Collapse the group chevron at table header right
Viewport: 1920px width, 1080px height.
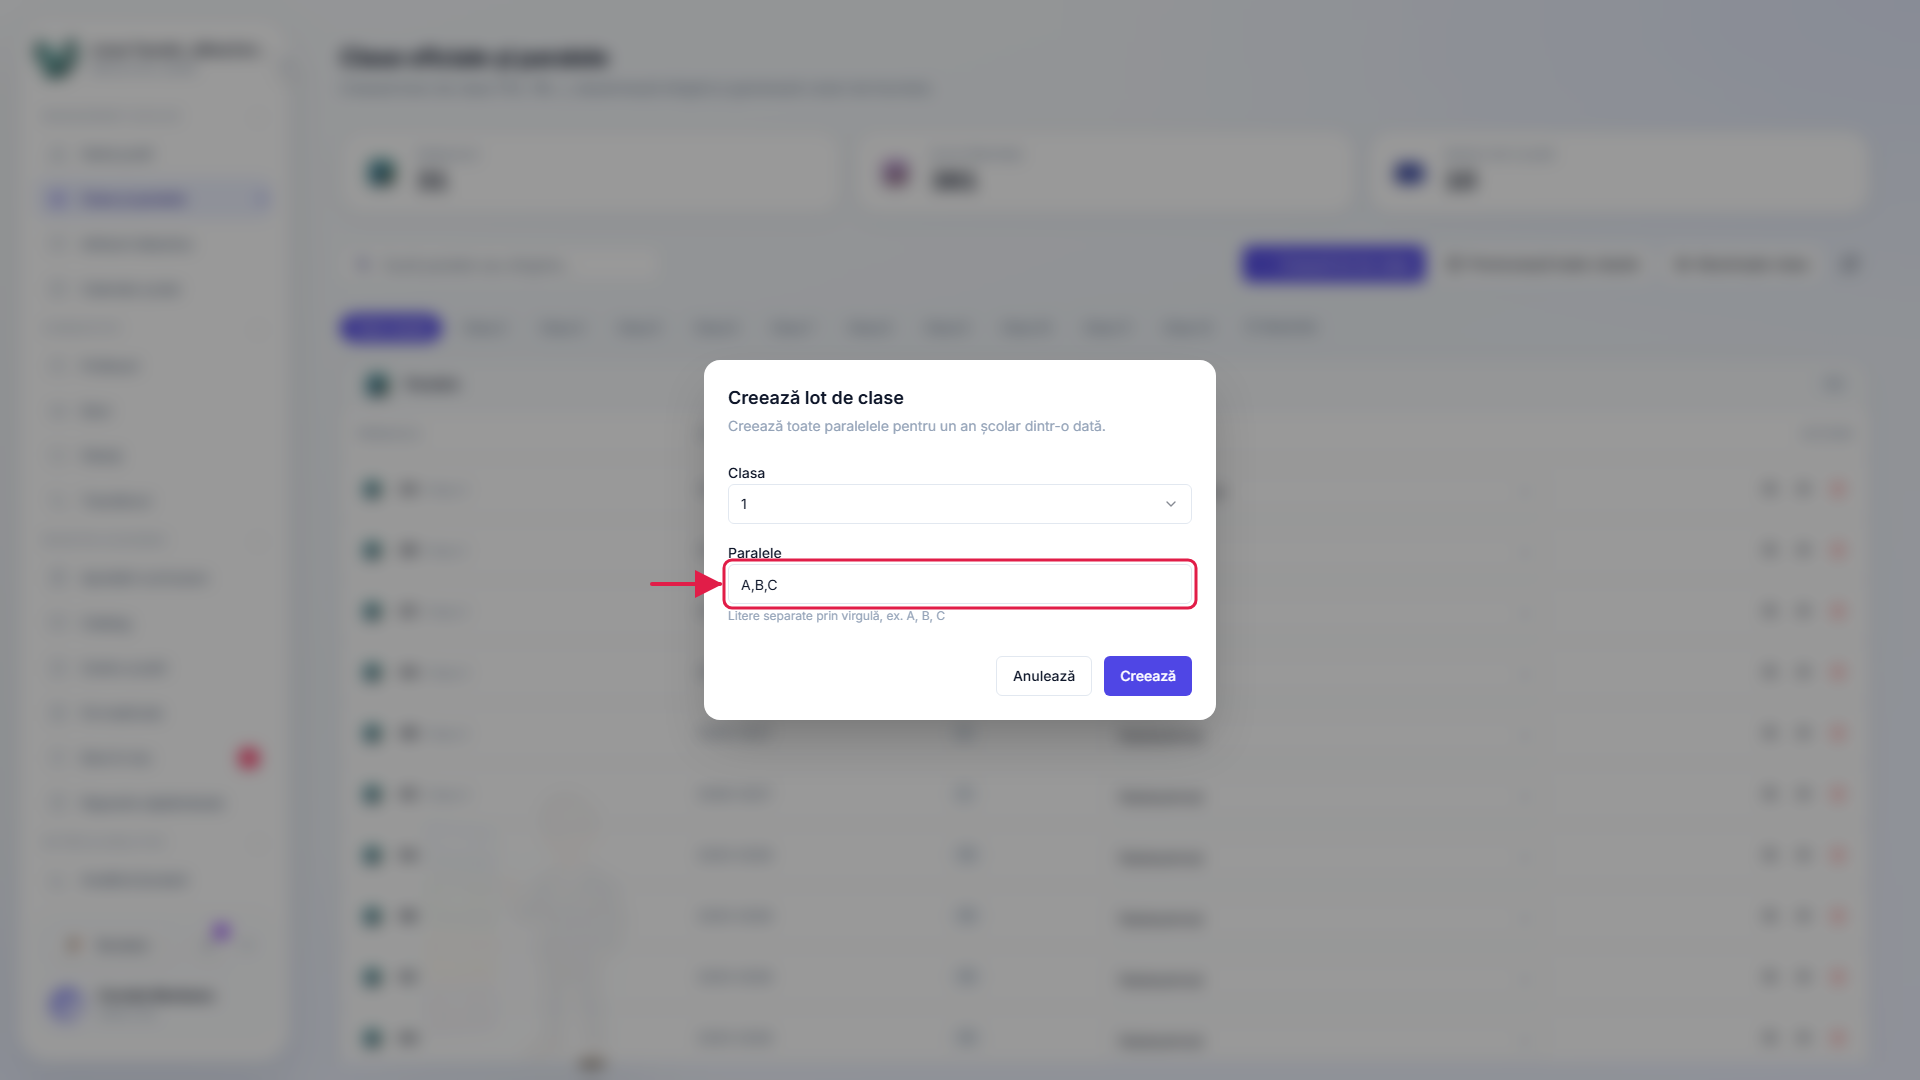point(1833,385)
